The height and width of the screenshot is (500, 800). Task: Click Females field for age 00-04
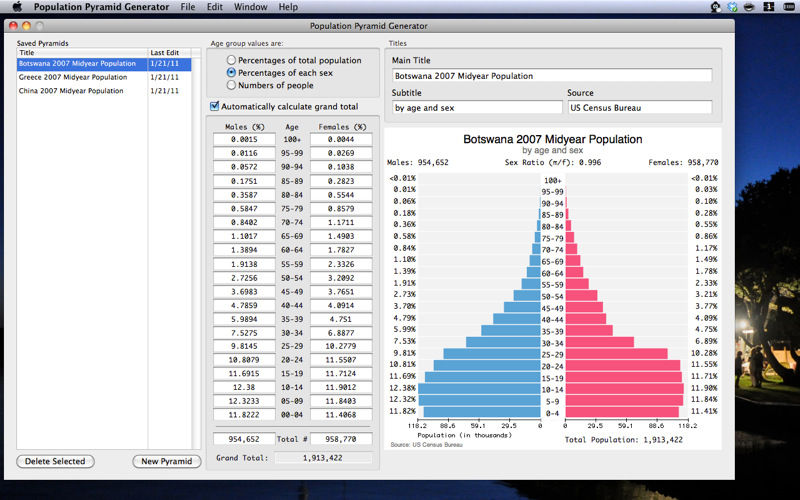click(x=341, y=415)
